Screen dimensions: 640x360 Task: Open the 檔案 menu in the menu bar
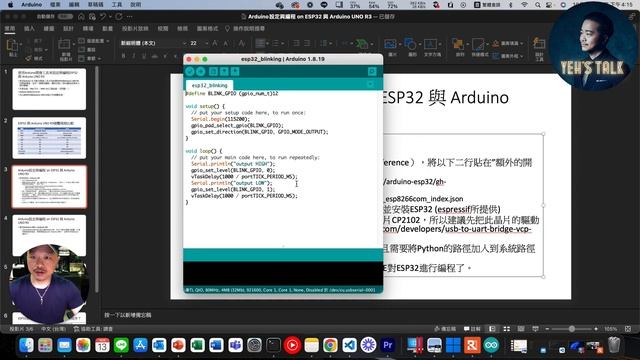(55, 4)
